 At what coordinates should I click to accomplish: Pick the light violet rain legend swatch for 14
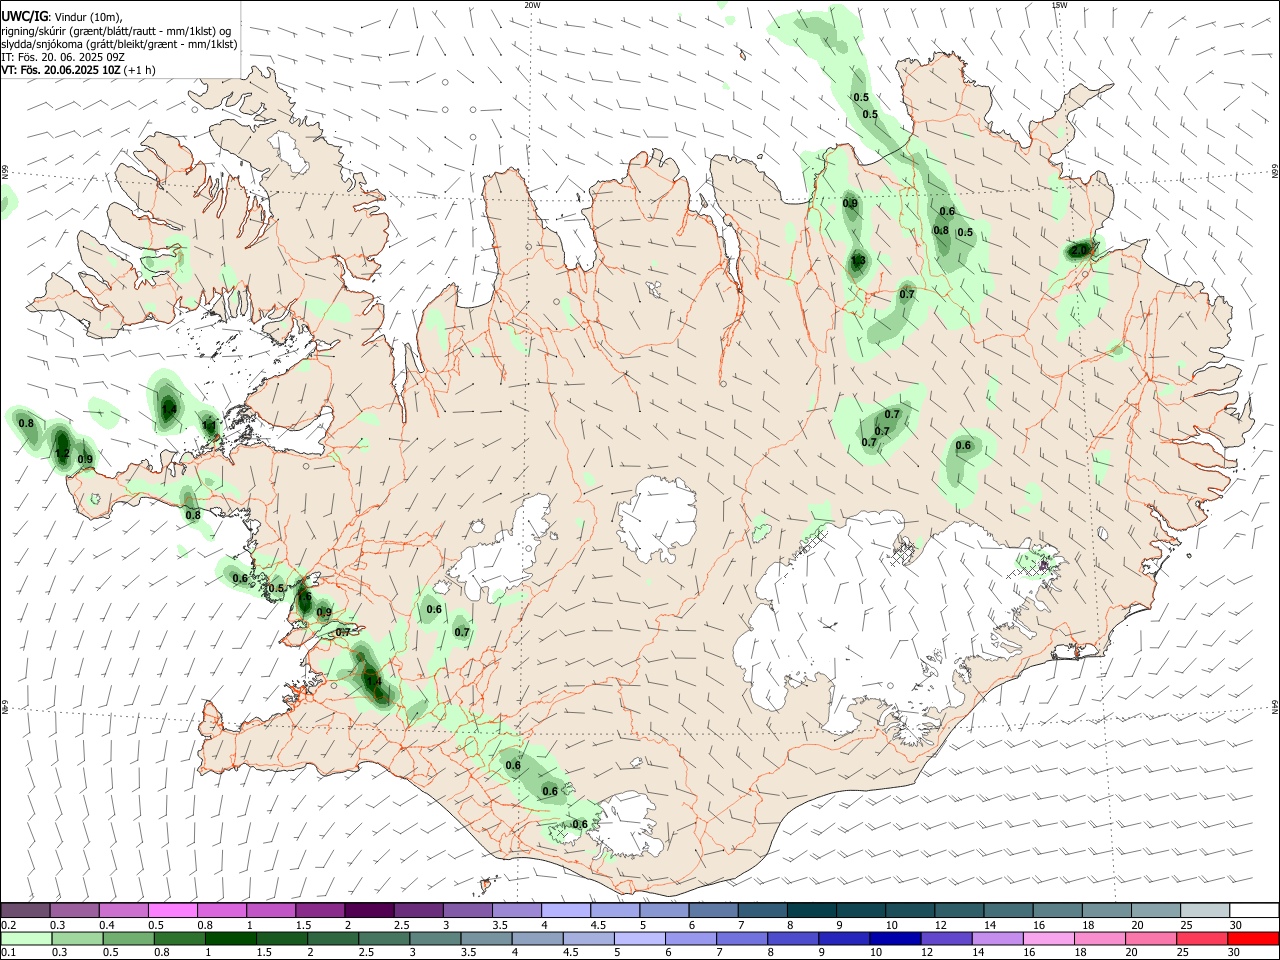(x=998, y=938)
